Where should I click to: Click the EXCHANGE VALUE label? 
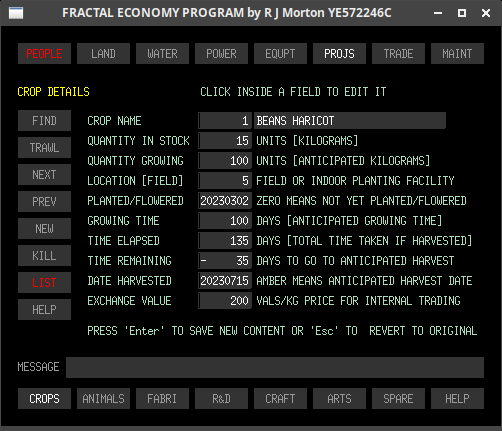(129, 301)
